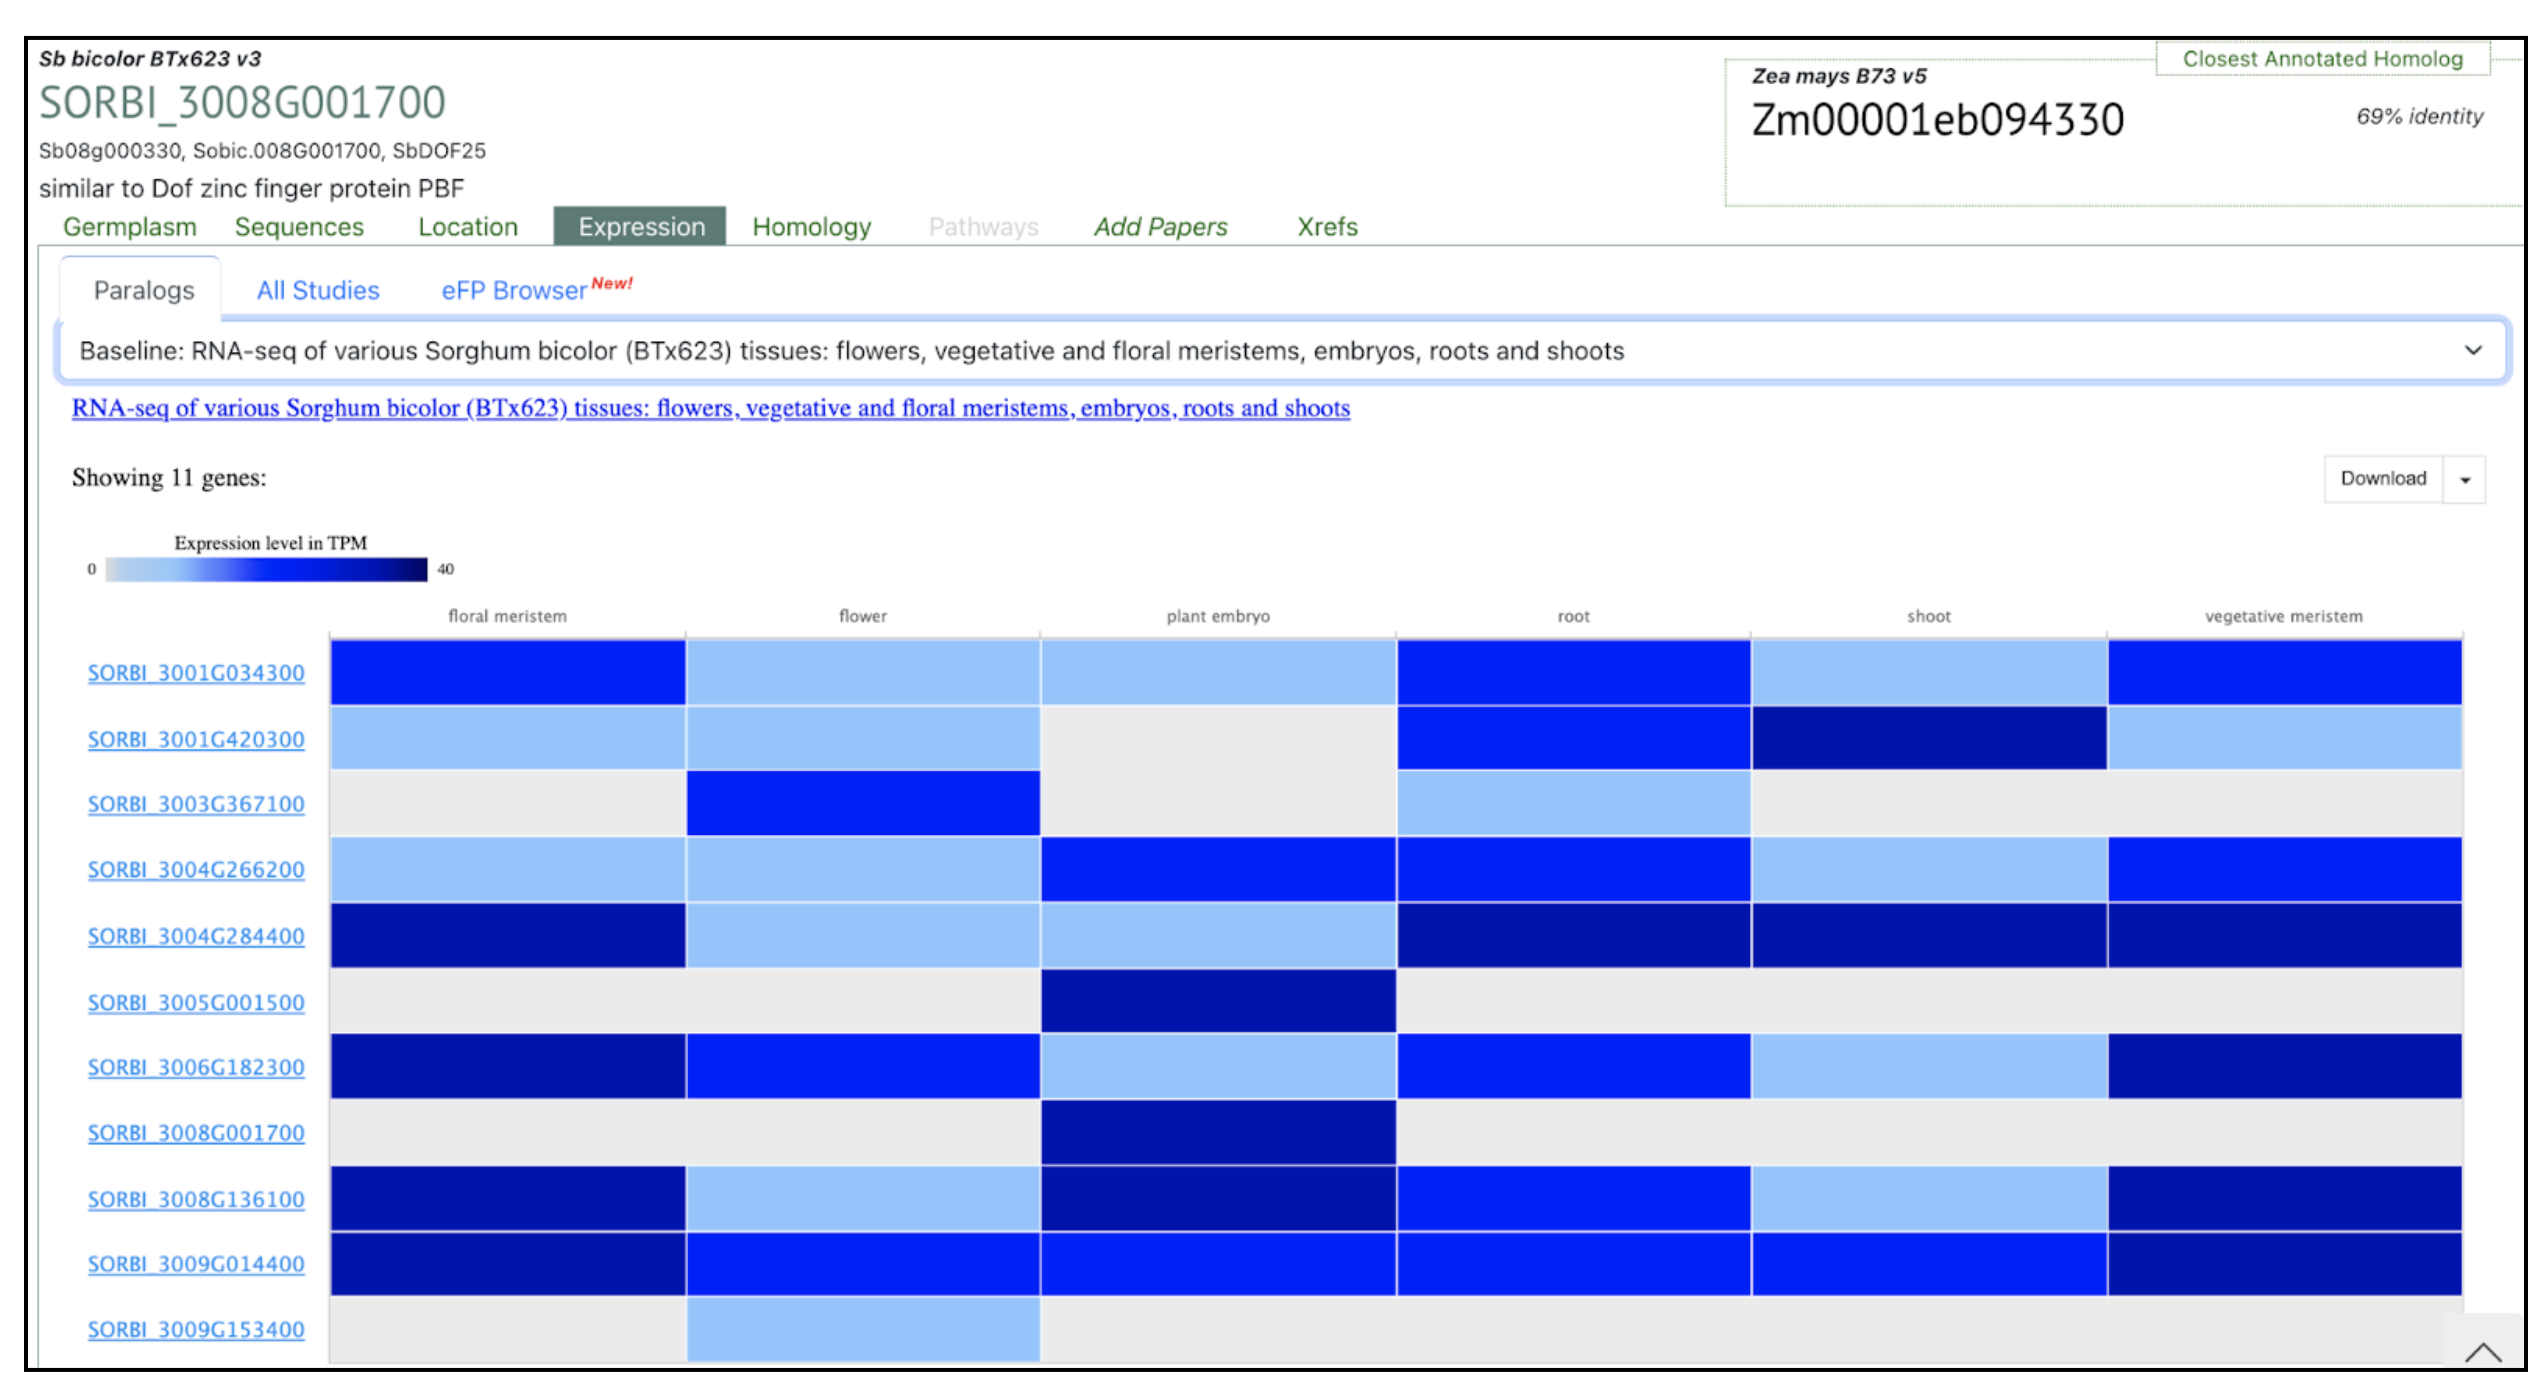Image resolution: width=2546 pixels, height=1396 pixels.
Task: Click SORBI_3008G001700 plant embryo heatmap cell
Action: point(1217,1133)
